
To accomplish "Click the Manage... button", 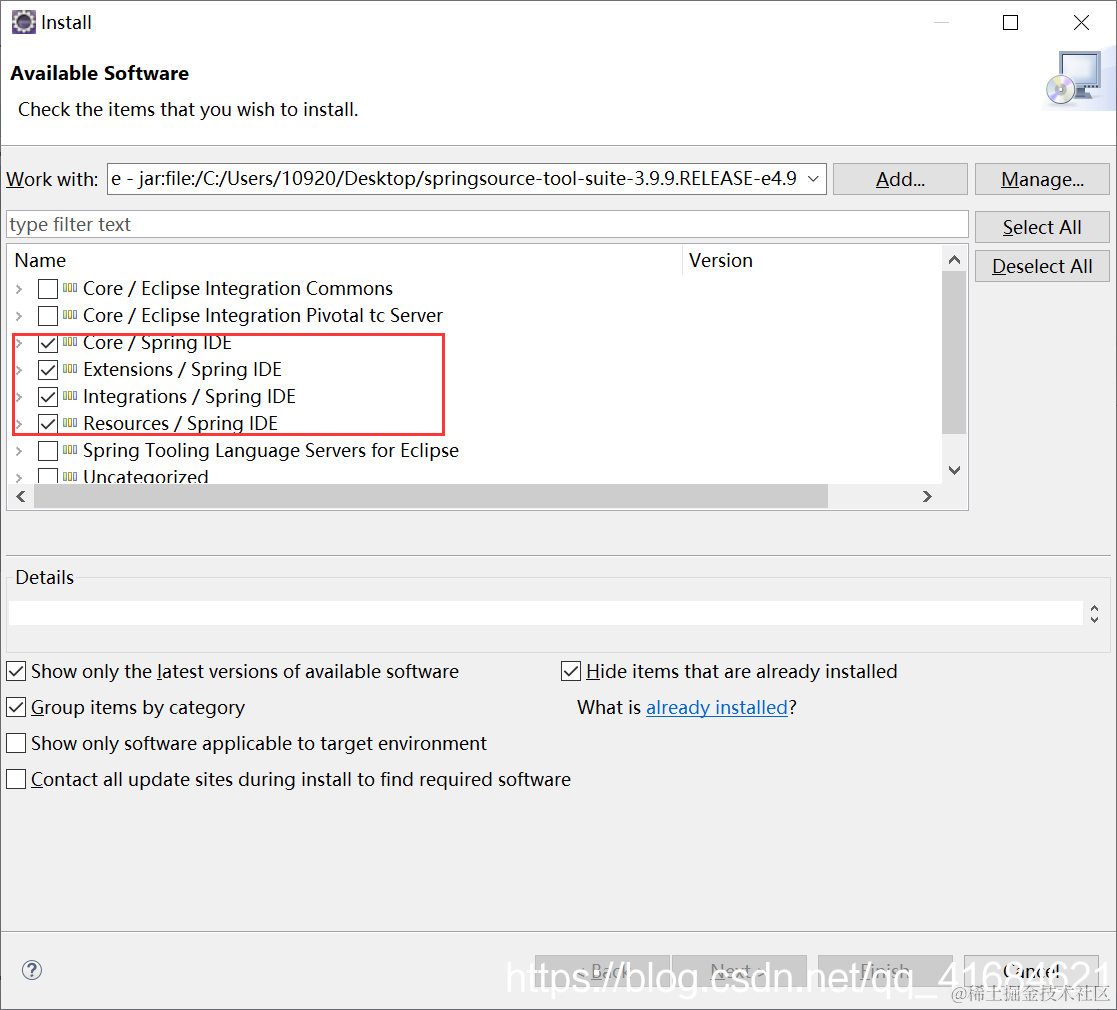I will [x=1041, y=179].
